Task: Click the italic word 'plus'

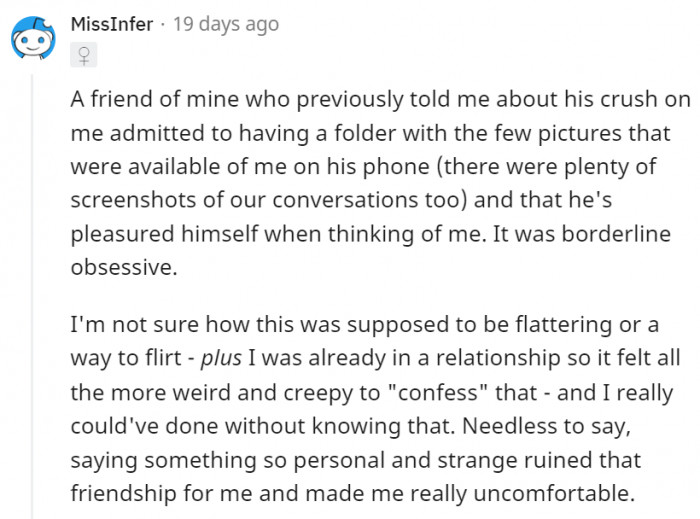Action: click(x=221, y=359)
